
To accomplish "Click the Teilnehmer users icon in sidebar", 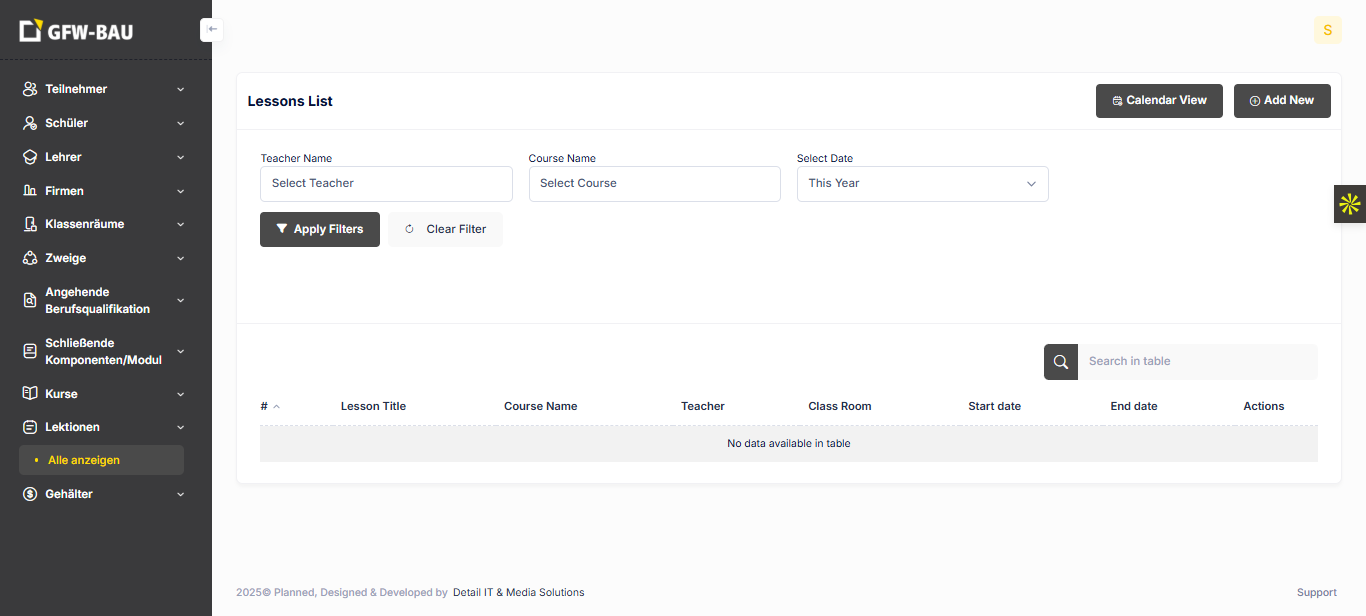I will (30, 89).
